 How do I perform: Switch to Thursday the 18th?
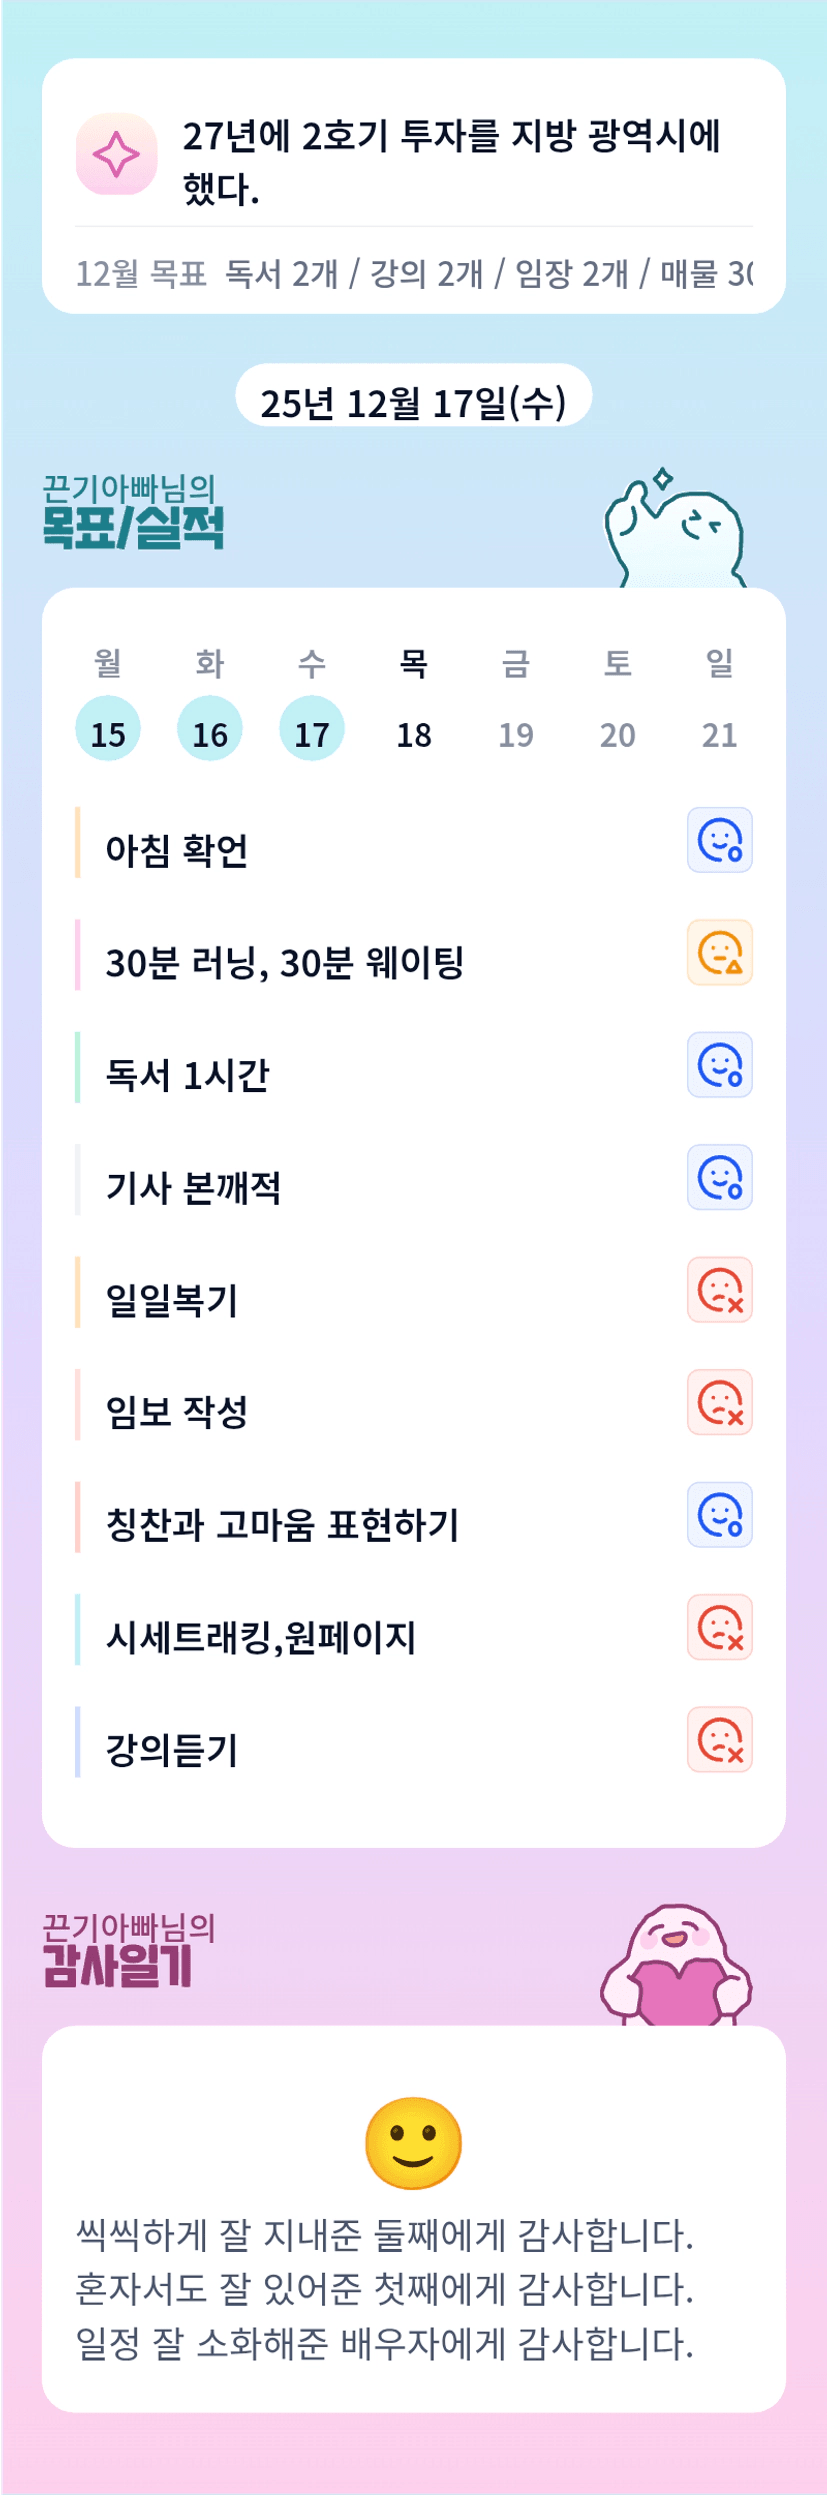pos(414,733)
